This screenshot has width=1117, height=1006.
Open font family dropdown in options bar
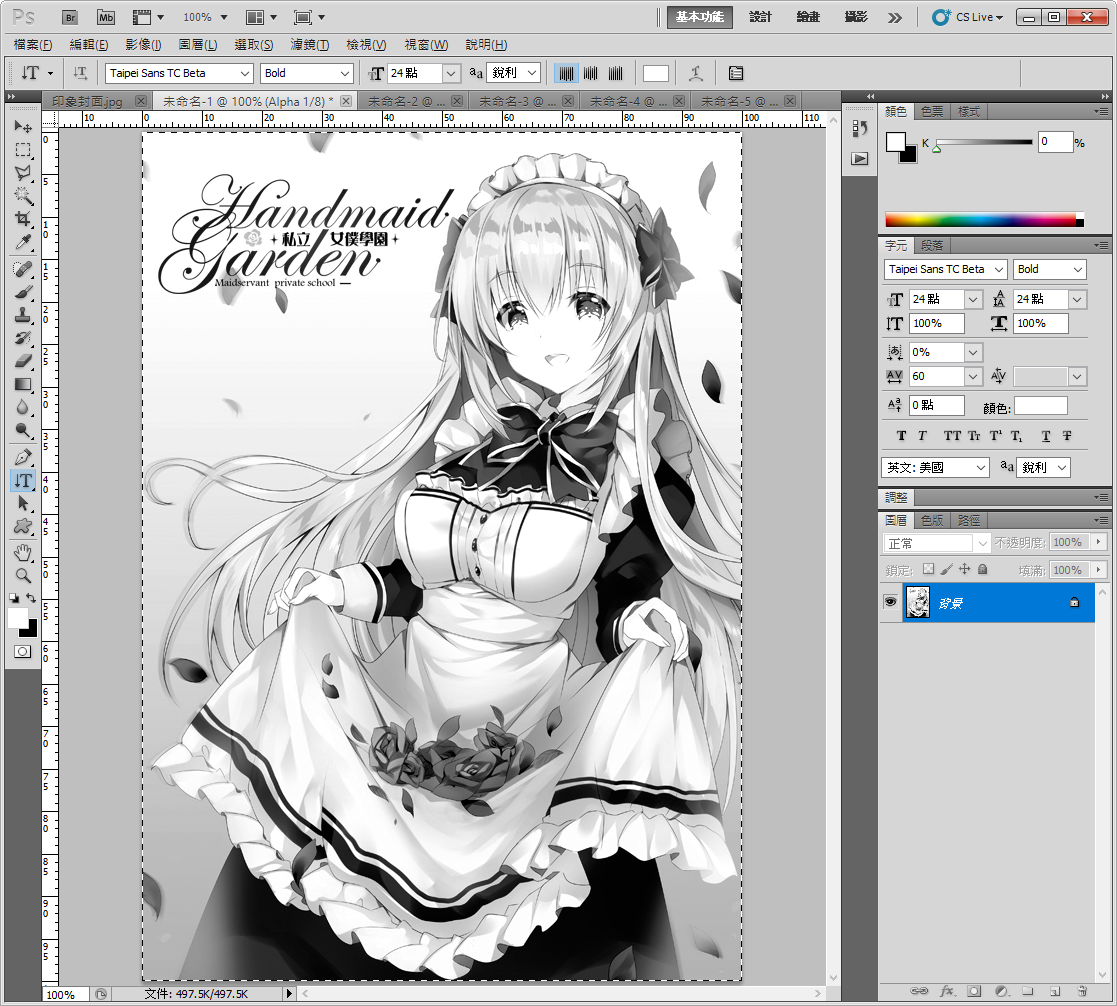click(x=244, y=73)
